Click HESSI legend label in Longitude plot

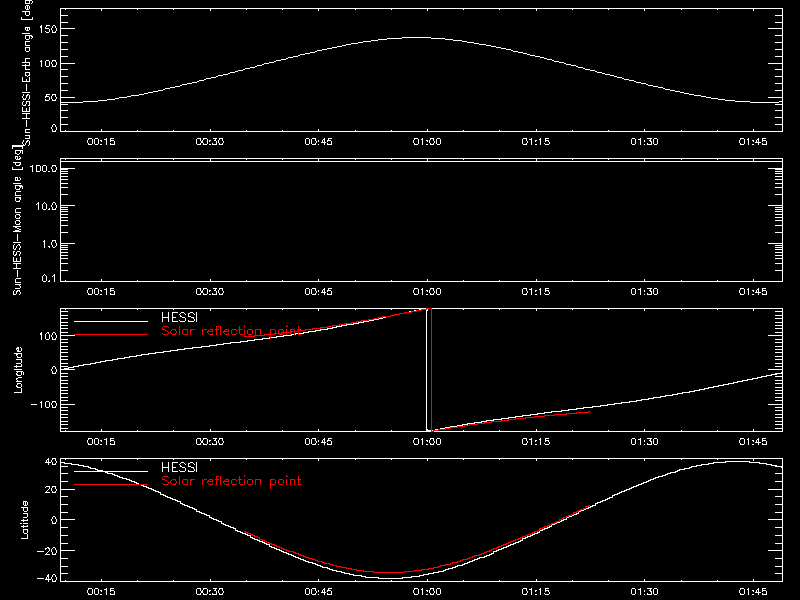click(179, 317)
